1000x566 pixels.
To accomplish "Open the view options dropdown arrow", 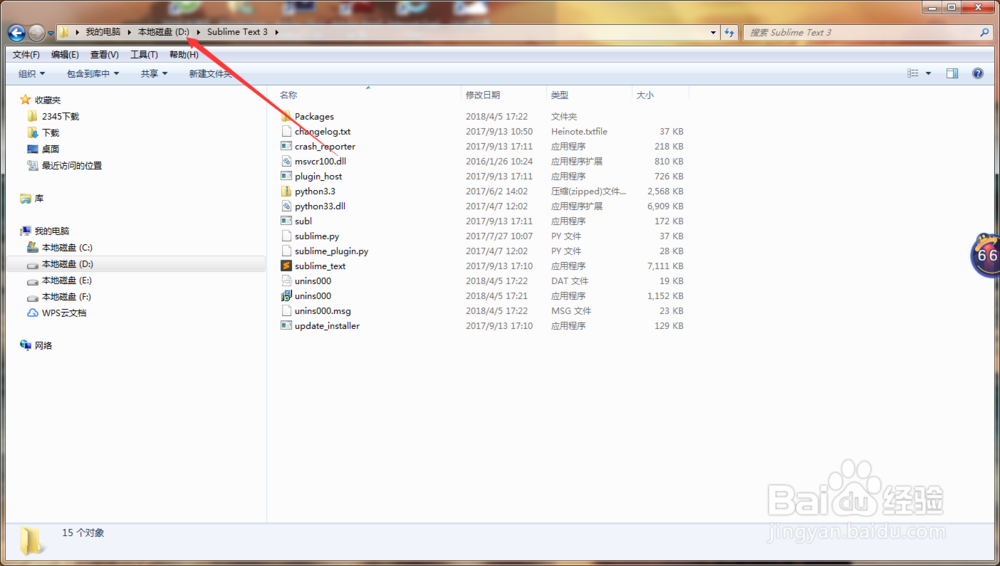I will click(928, 73).
